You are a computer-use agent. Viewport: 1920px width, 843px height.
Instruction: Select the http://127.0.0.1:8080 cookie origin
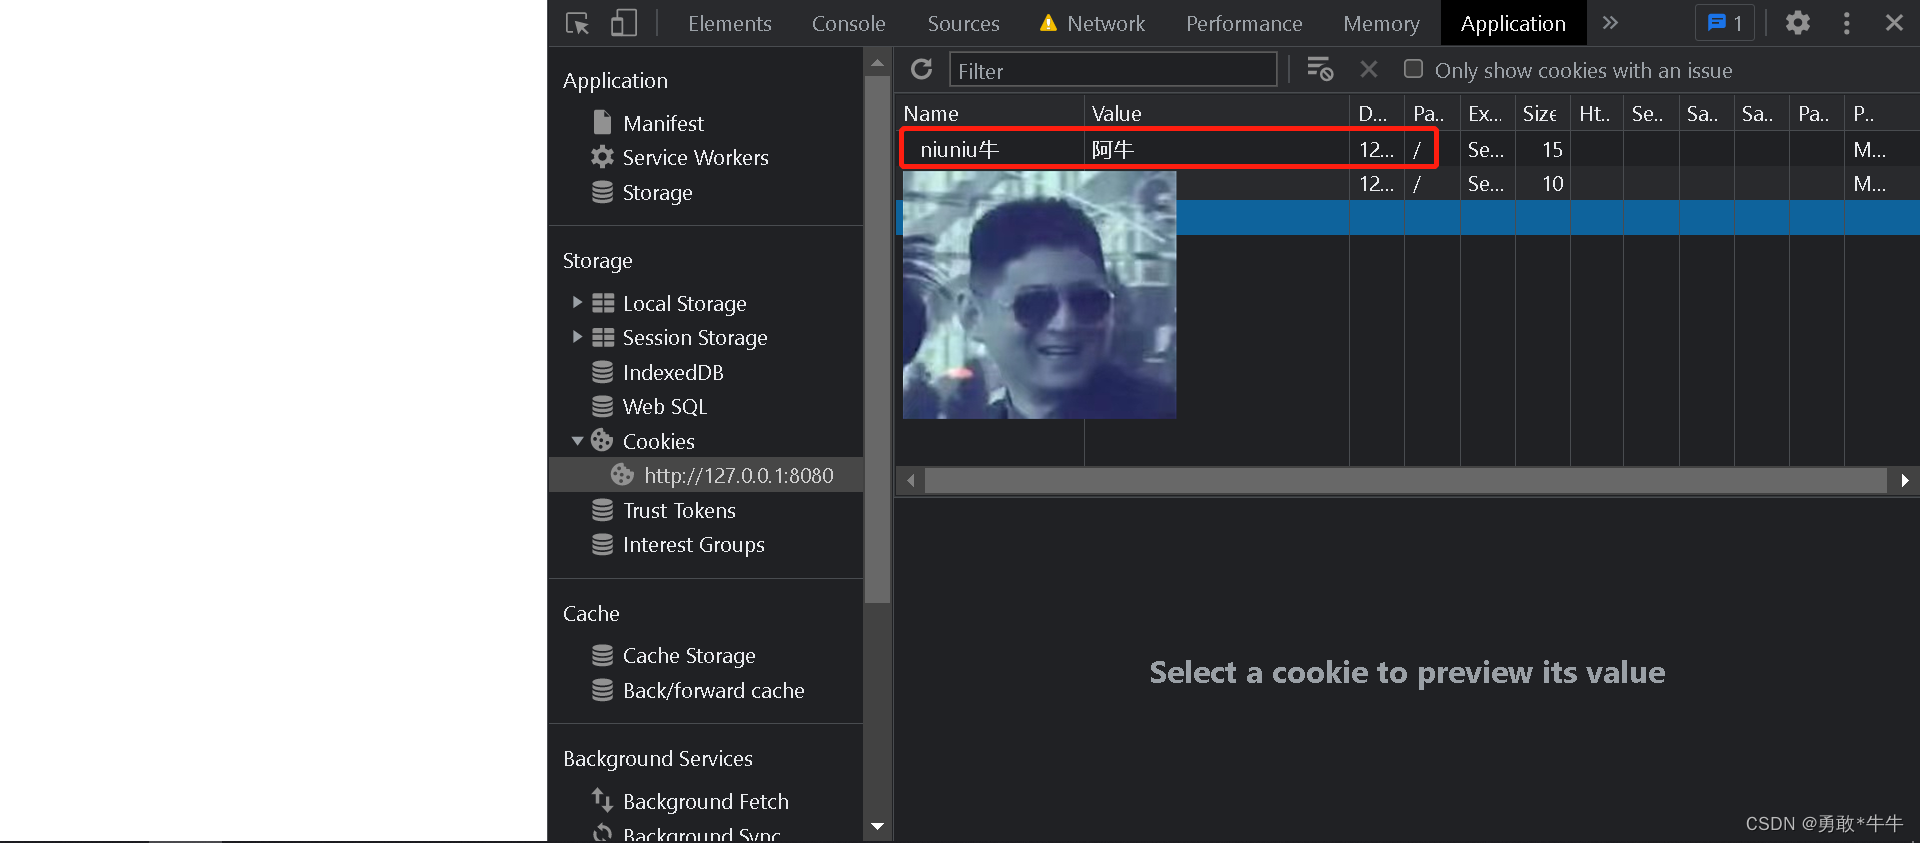point(738,476)
